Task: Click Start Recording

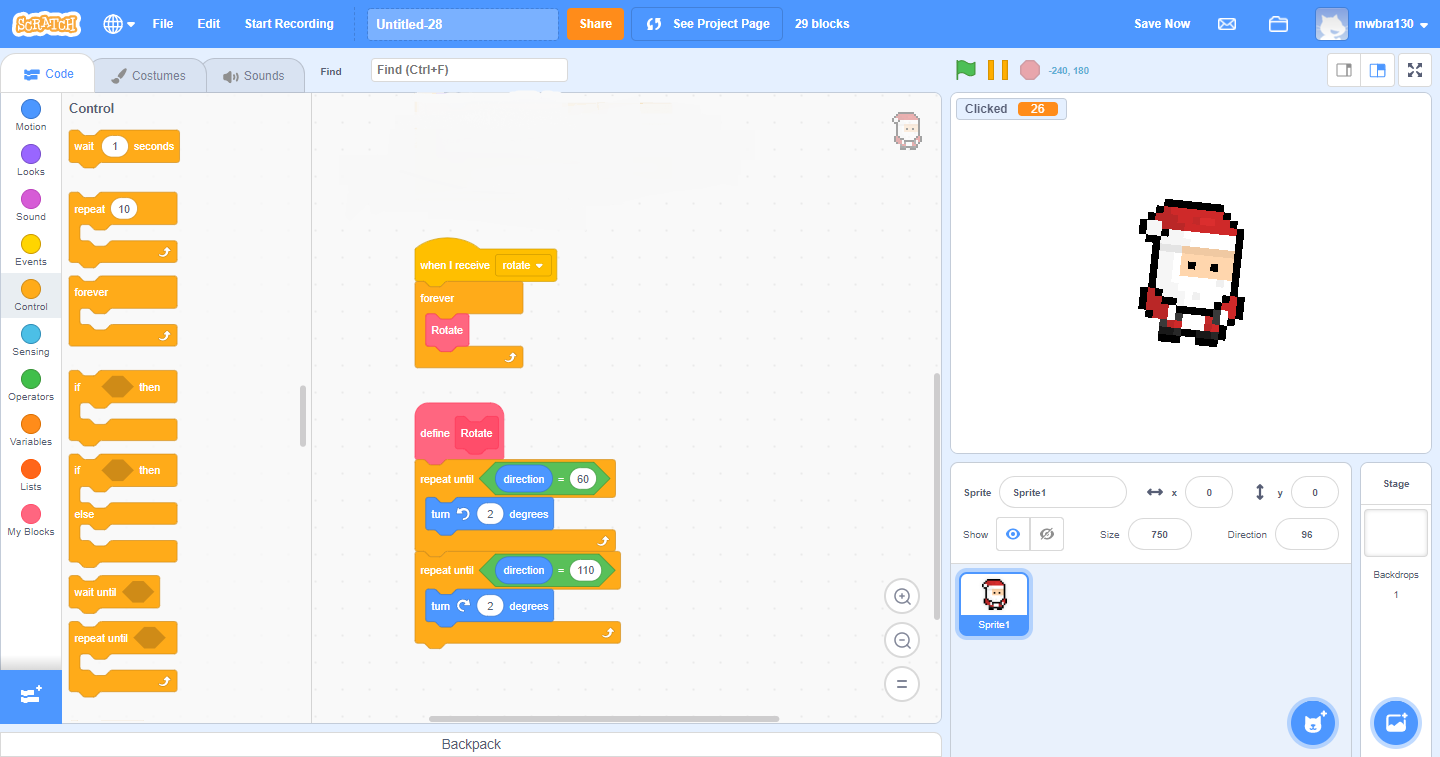Action: click(x=289, y=24)
